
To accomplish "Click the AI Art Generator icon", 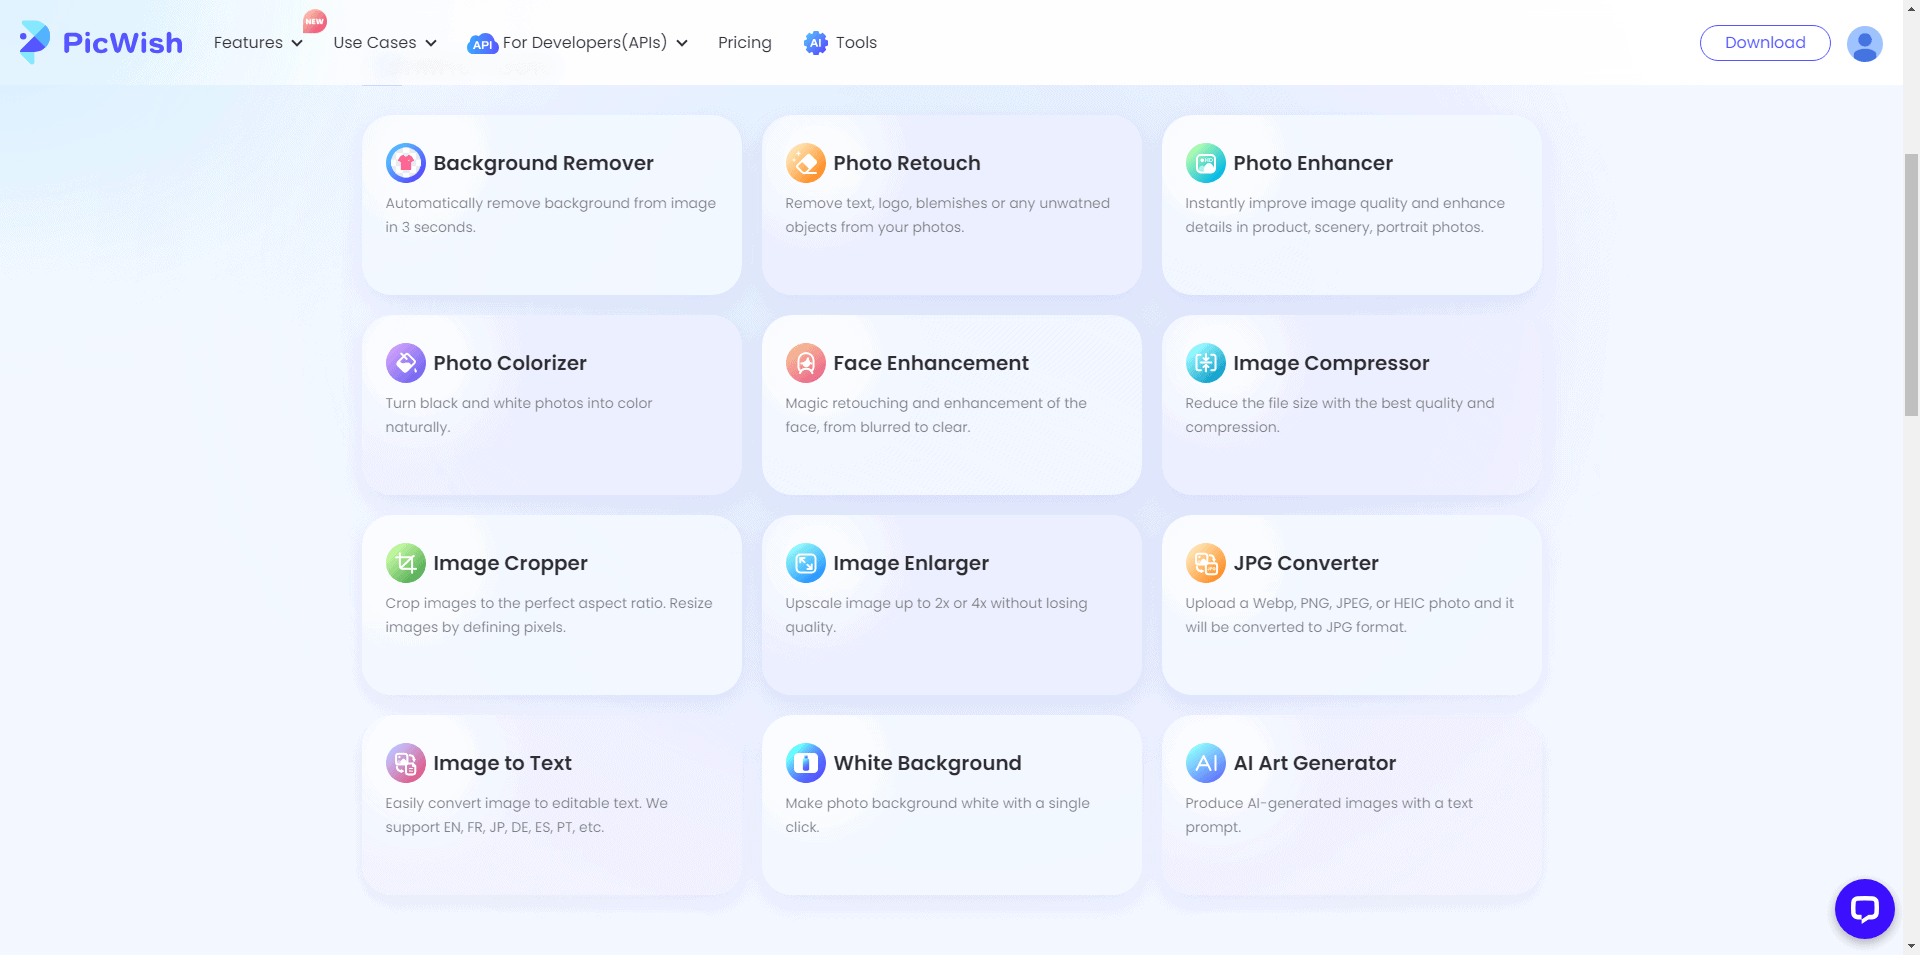I will (x=1206, y=763).
